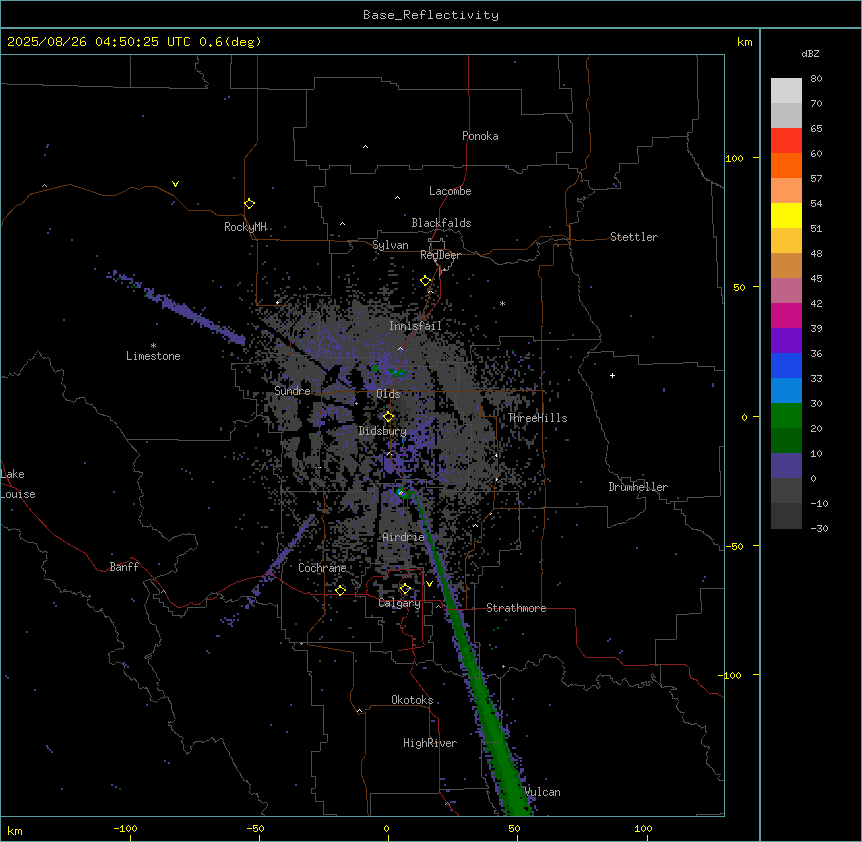
Task: Select the orange 57-60 dBZ legend swatch
Action: point(786,165)
